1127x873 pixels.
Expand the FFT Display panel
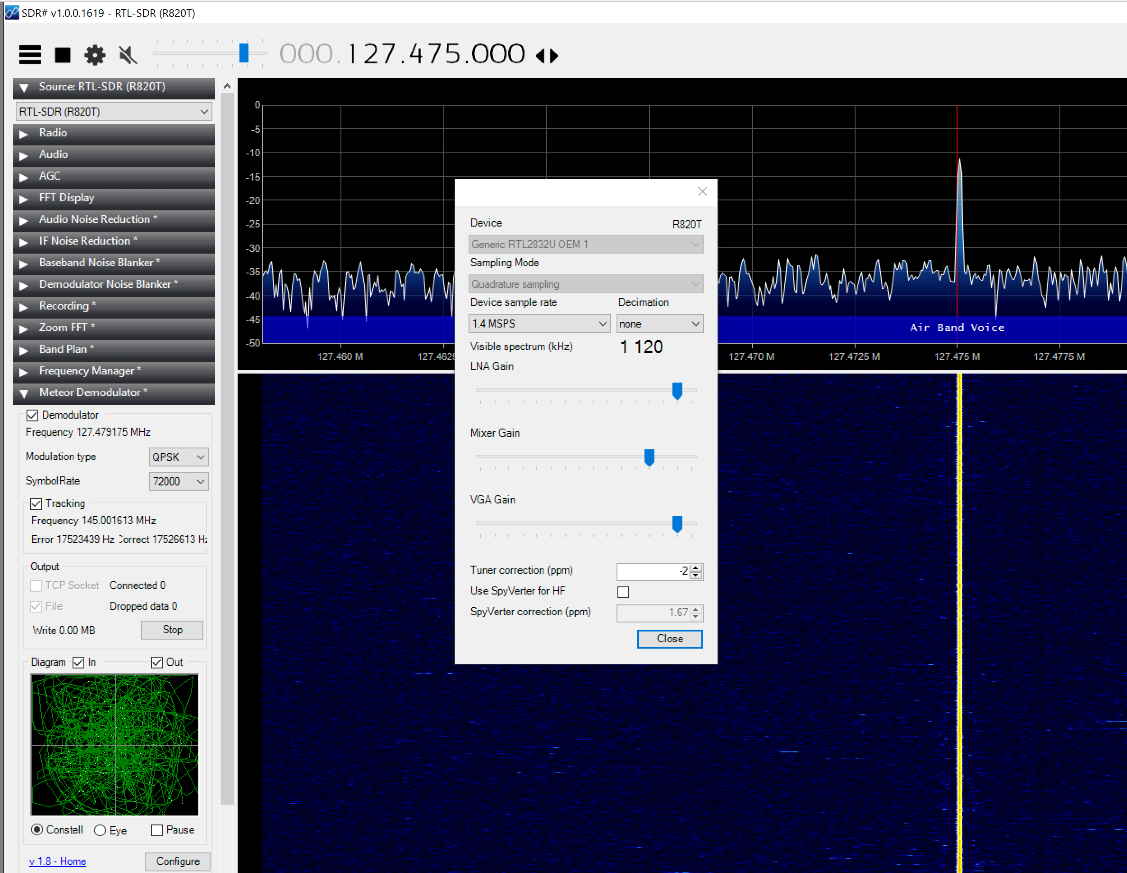(114, 198)
